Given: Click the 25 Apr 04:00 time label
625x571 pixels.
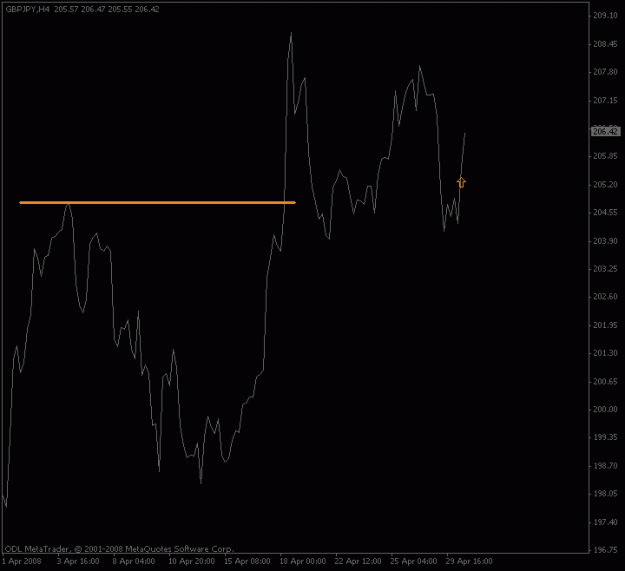Looking at the screenshot, I should pyautogui.click(x=414, y=561).
